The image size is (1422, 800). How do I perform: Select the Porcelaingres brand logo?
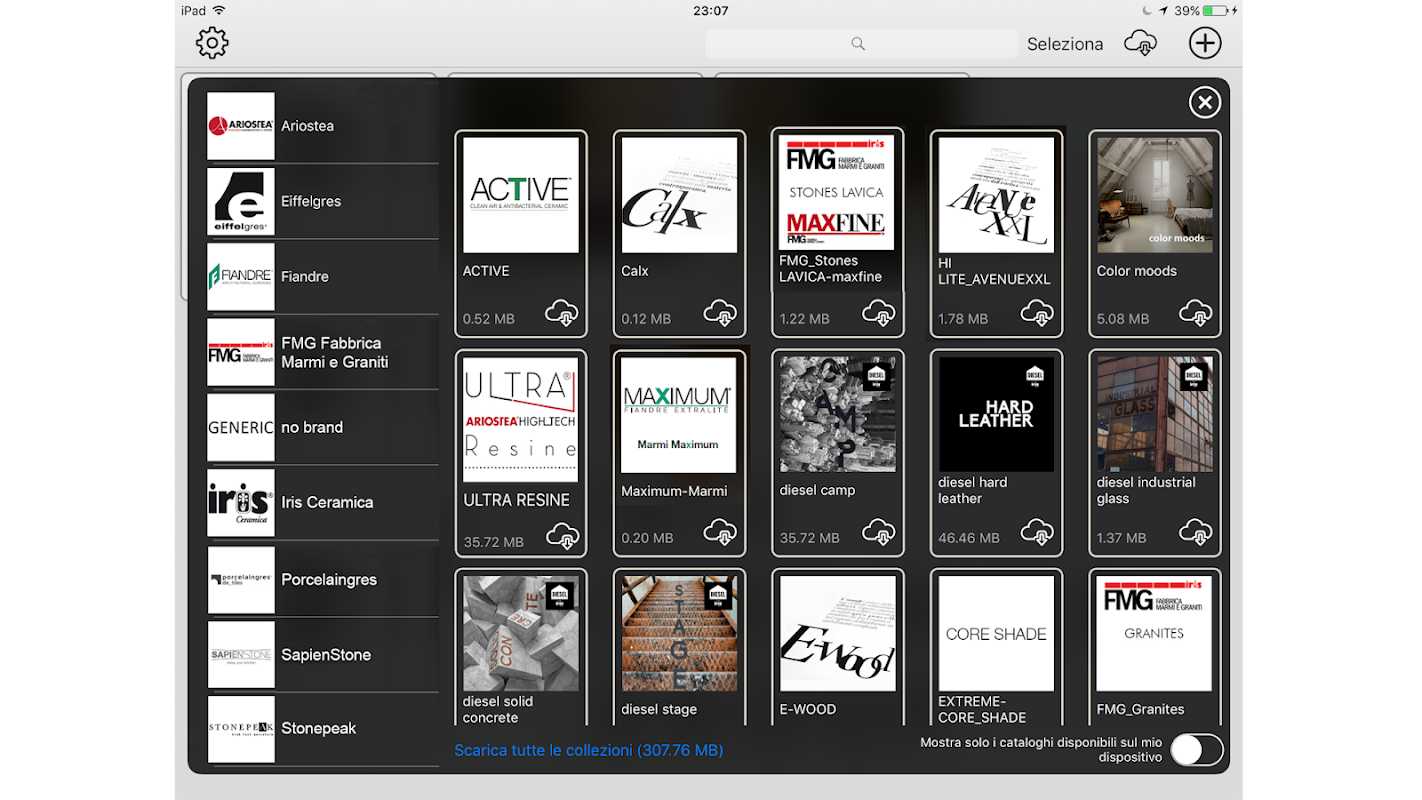point(241,580)
